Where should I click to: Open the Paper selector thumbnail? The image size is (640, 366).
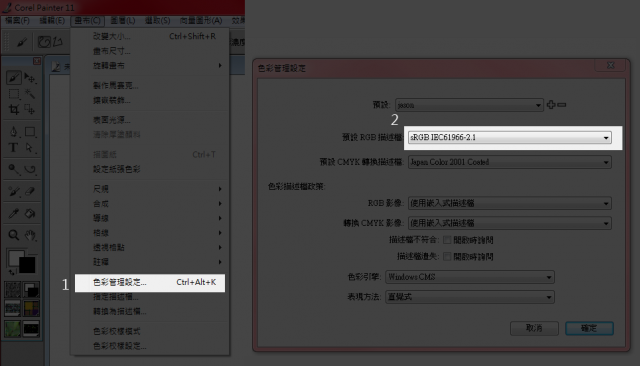coord(13,289)
